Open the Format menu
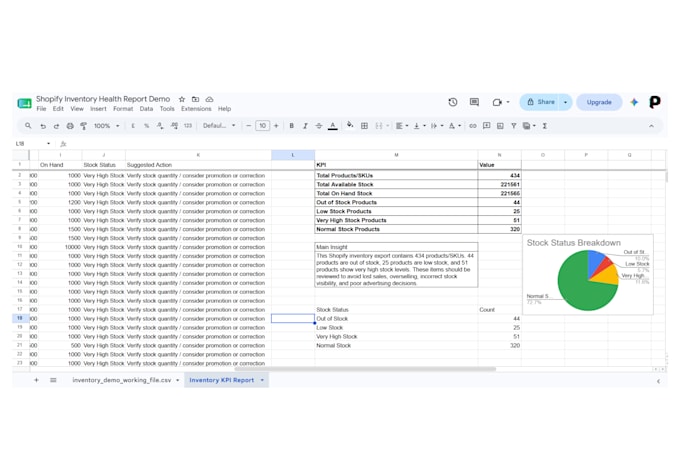This screenshot has width=680, height=459. tap(123, 109)
